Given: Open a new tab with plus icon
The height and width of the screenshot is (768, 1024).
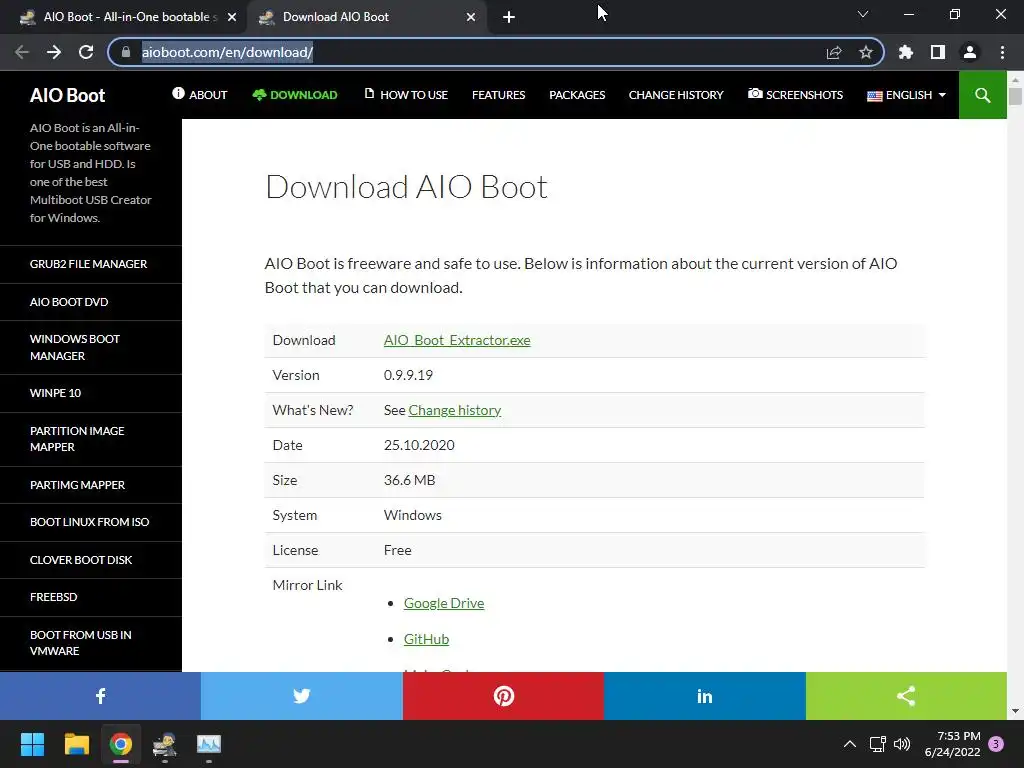Looking at the screenshot, I should pos(509,17).
